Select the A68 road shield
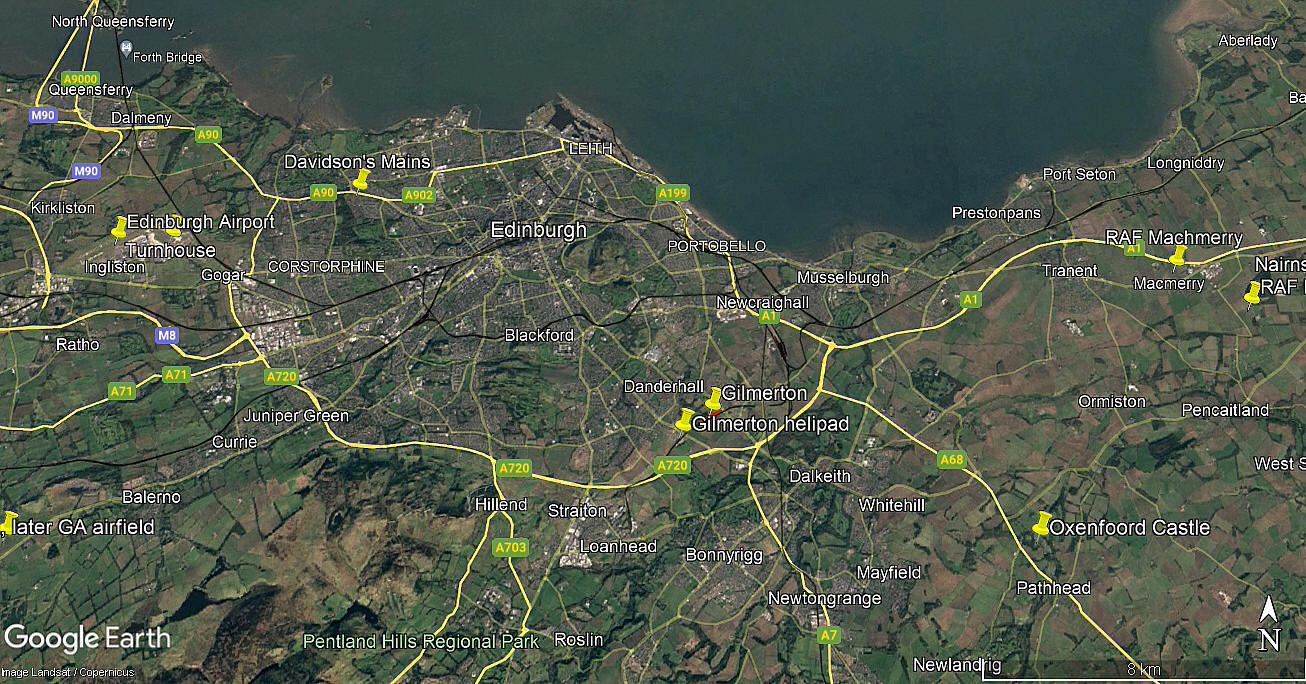The height and width of the screenshot is (684, 1306). [952, 460]
